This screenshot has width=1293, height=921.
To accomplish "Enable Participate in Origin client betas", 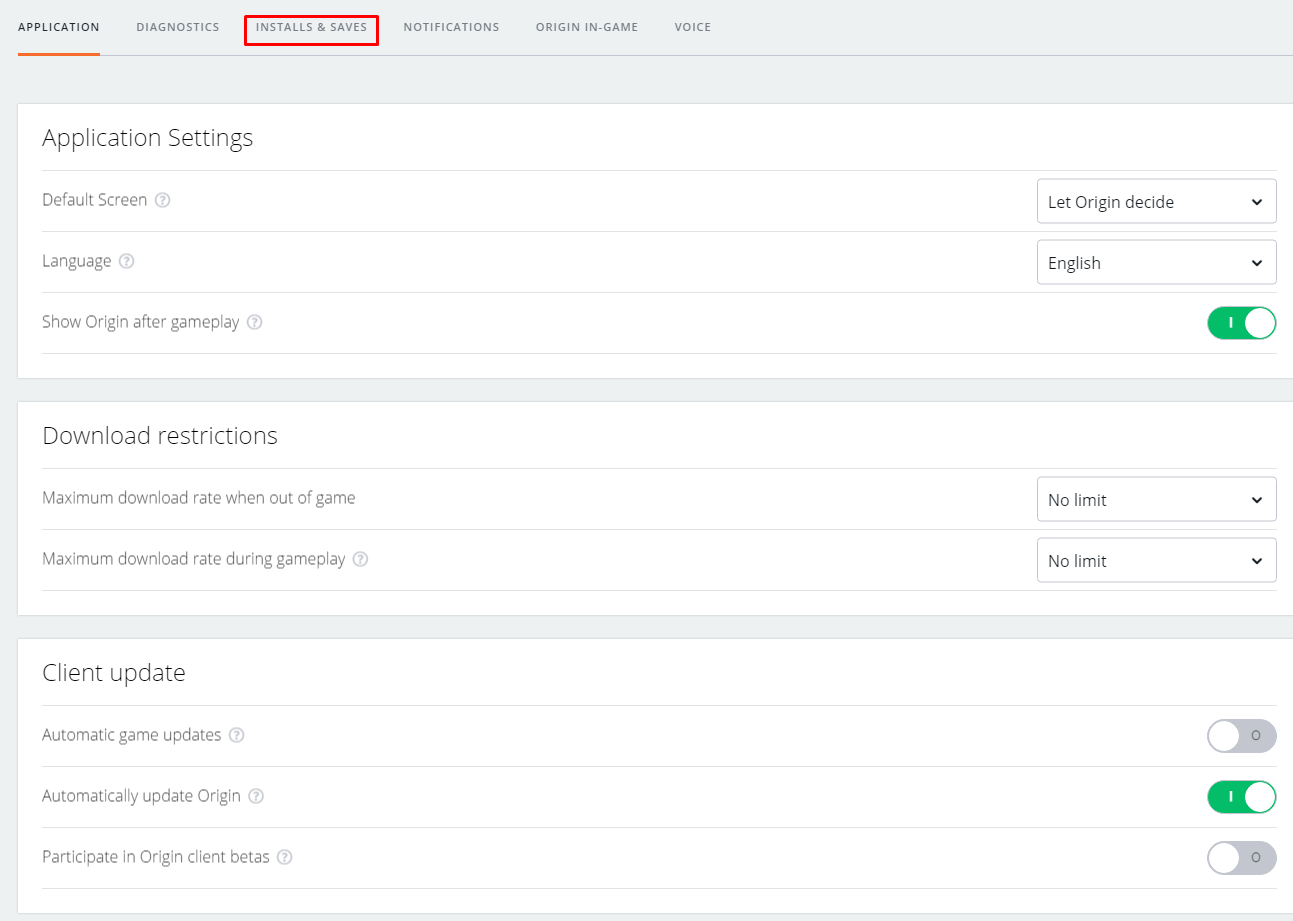I will pyautogui.click(x=1242, y=858).
